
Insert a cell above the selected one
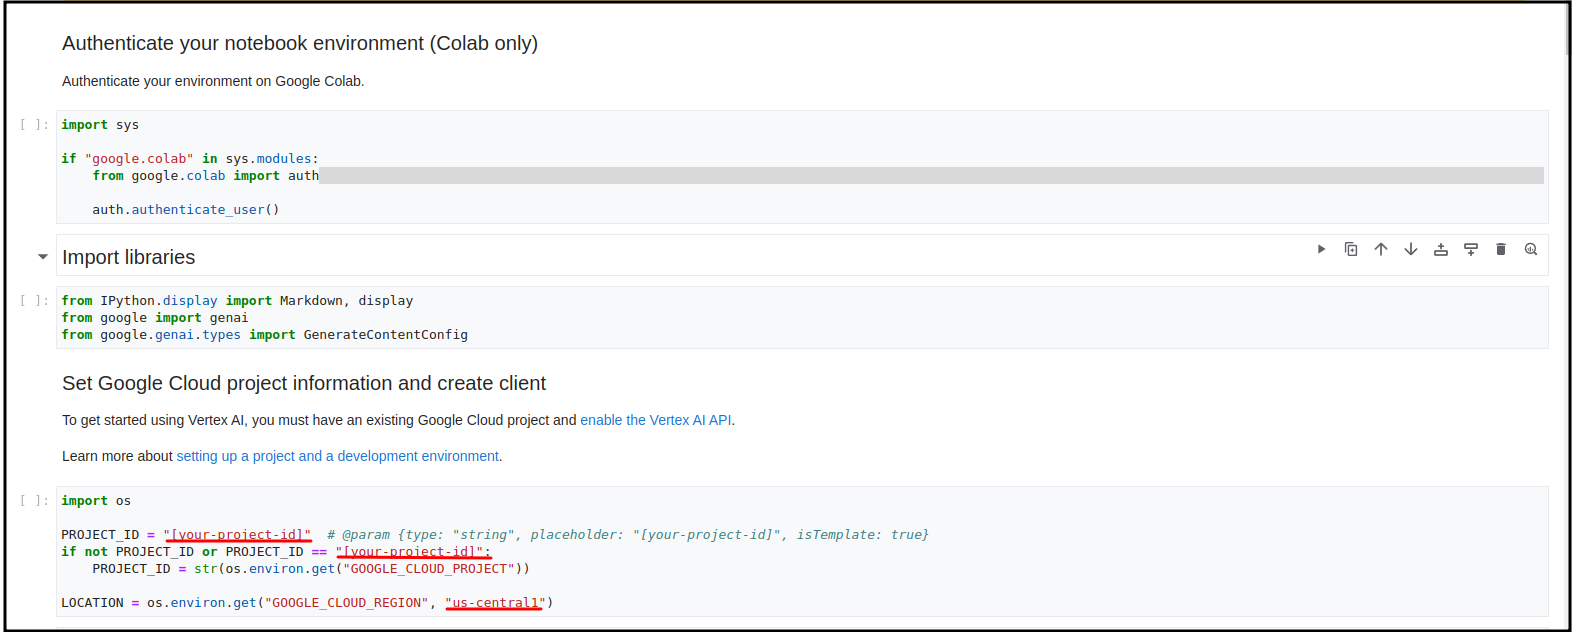point(1441,249)
